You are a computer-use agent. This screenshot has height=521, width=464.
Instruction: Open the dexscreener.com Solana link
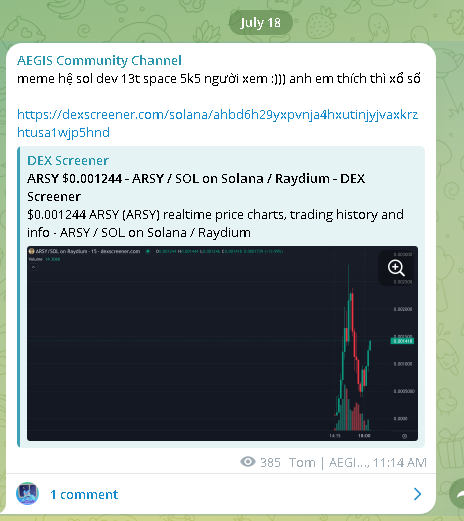(x=217, y=123)
